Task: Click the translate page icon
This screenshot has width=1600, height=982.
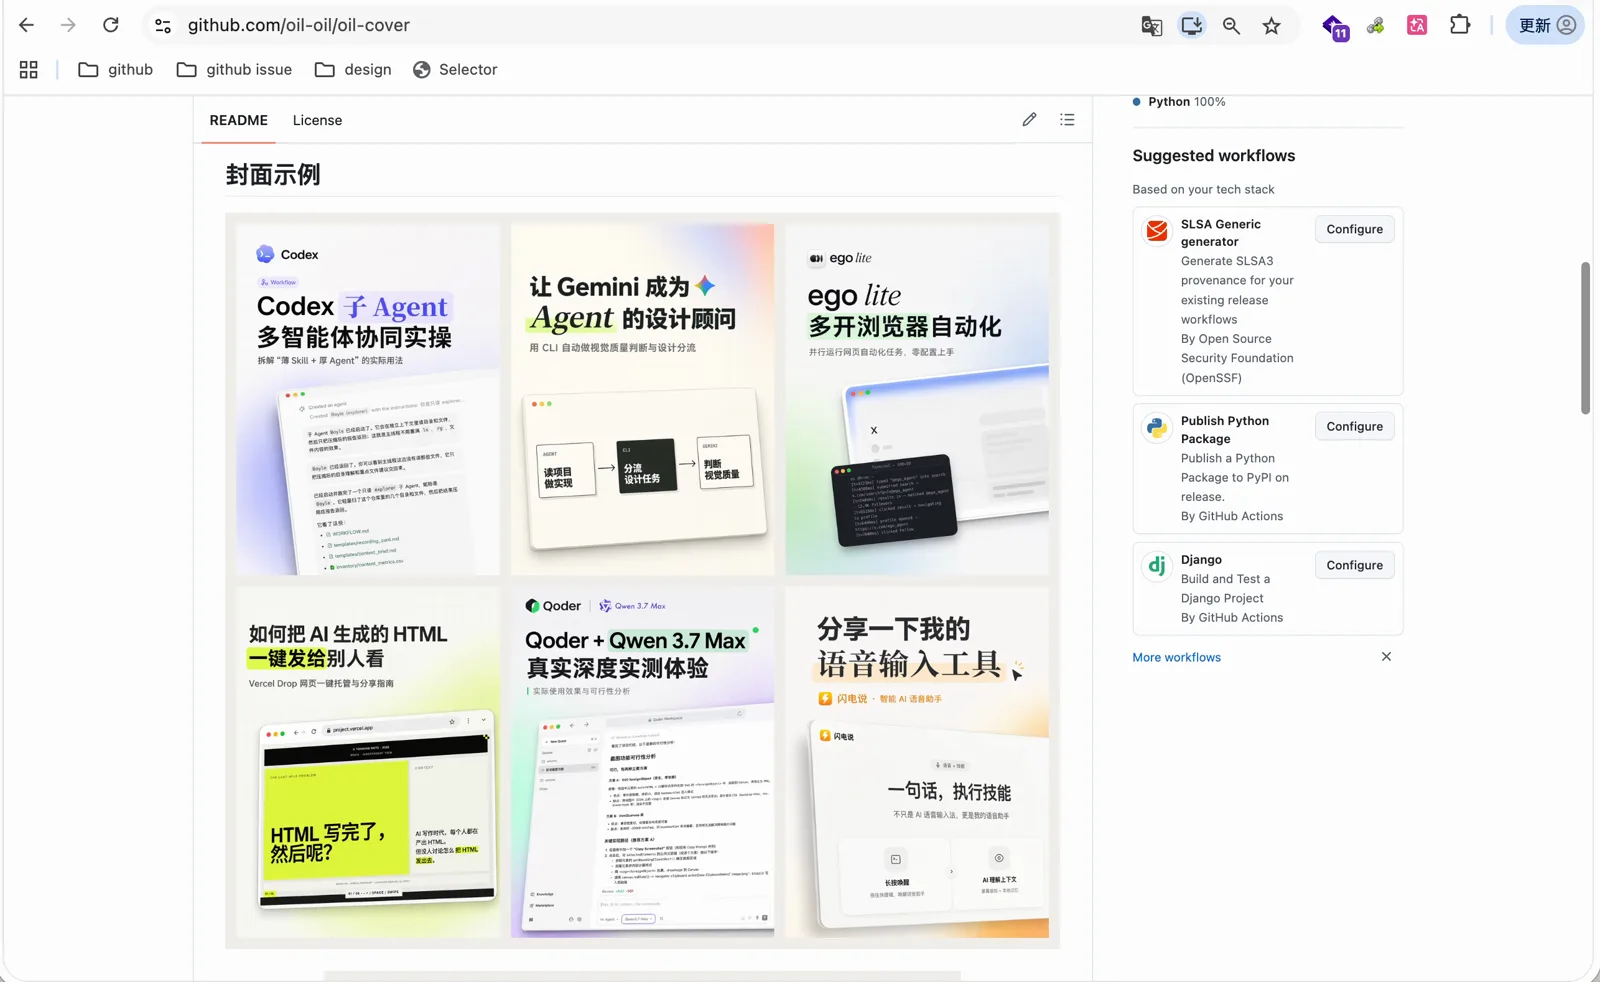Action: (x=1152, y=26)
